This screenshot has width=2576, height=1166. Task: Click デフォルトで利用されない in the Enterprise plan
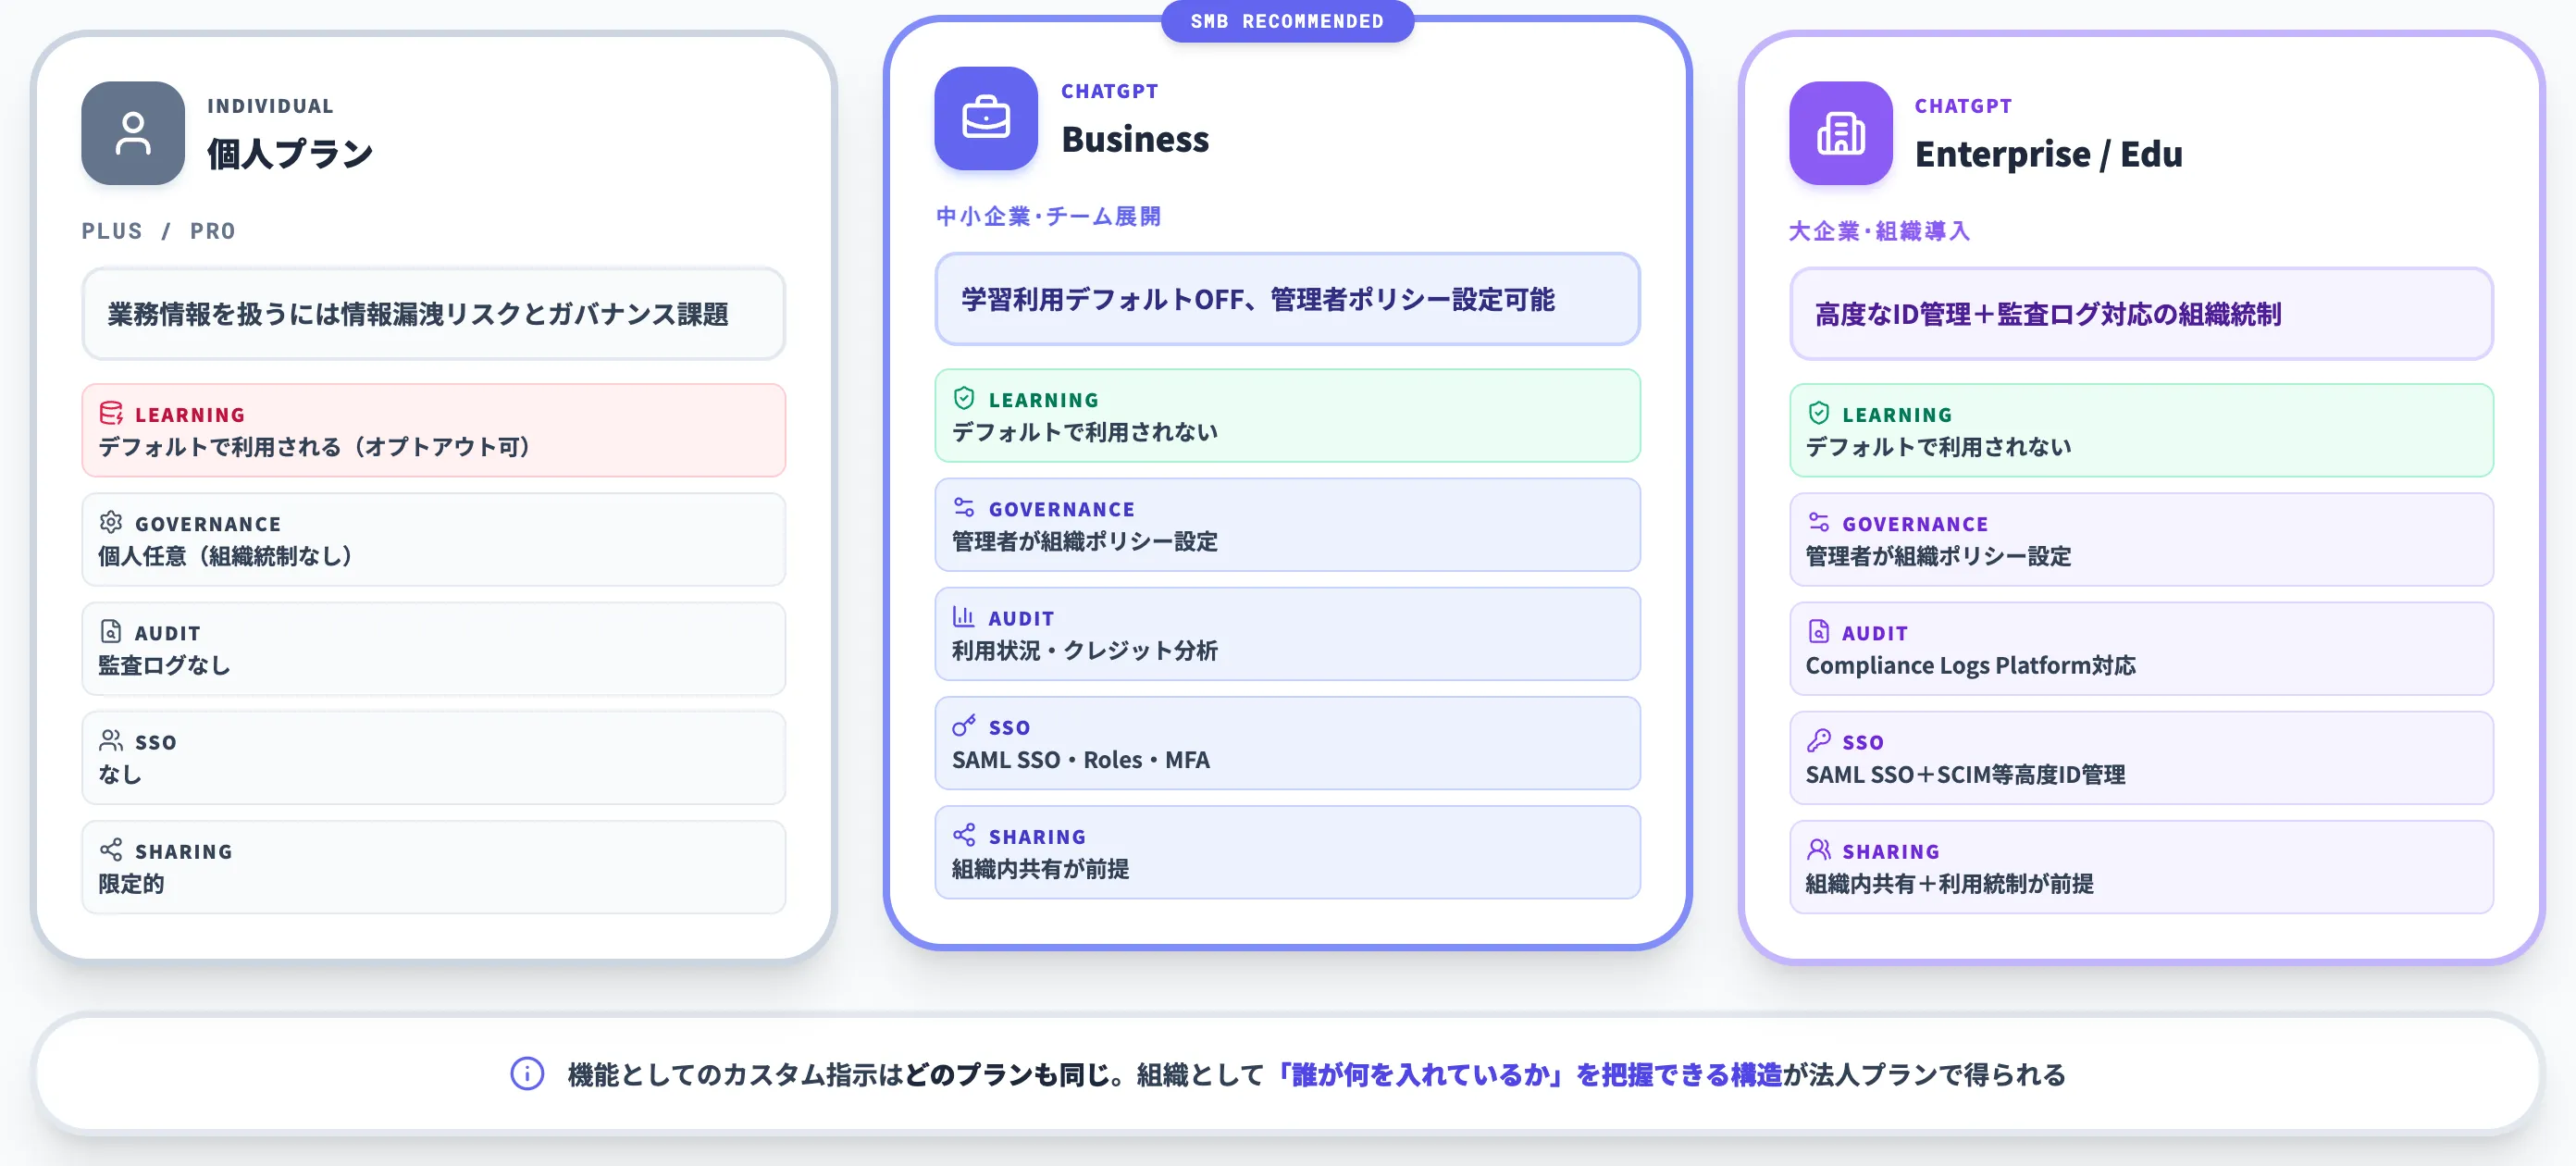pos(1938,447)
